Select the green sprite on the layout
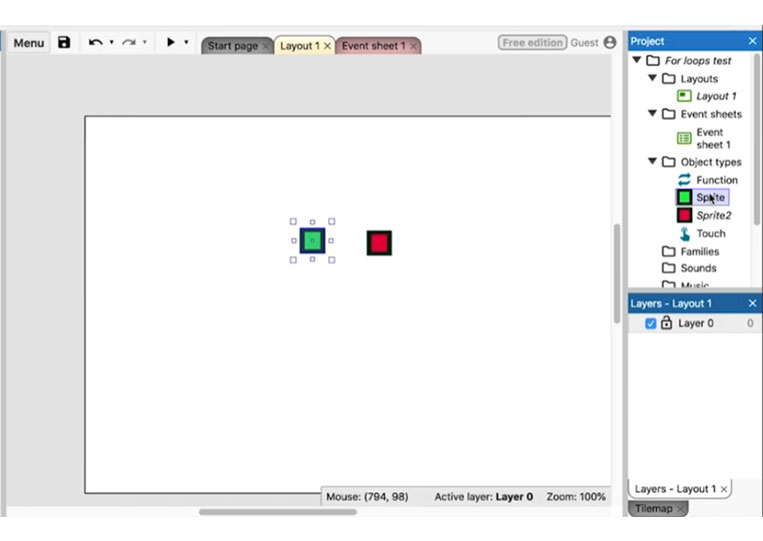The image size is (763, 541). click(x=312, y=240)
